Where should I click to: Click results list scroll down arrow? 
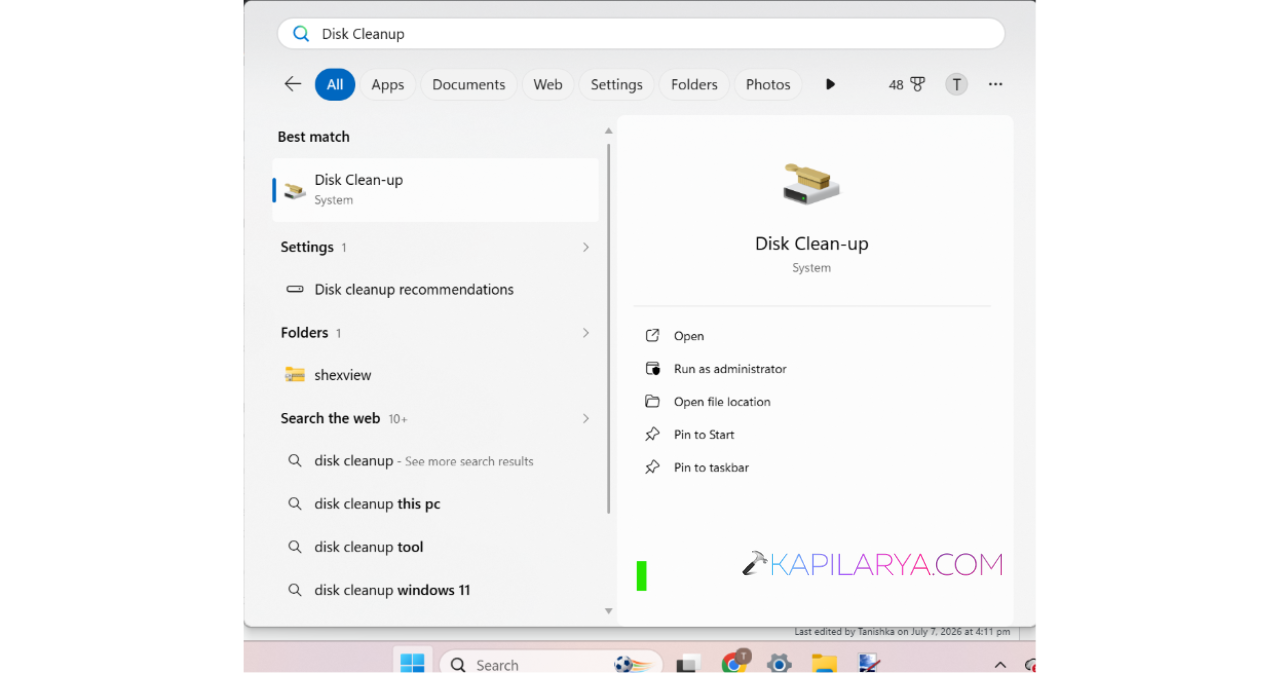(x=608, y=611)
